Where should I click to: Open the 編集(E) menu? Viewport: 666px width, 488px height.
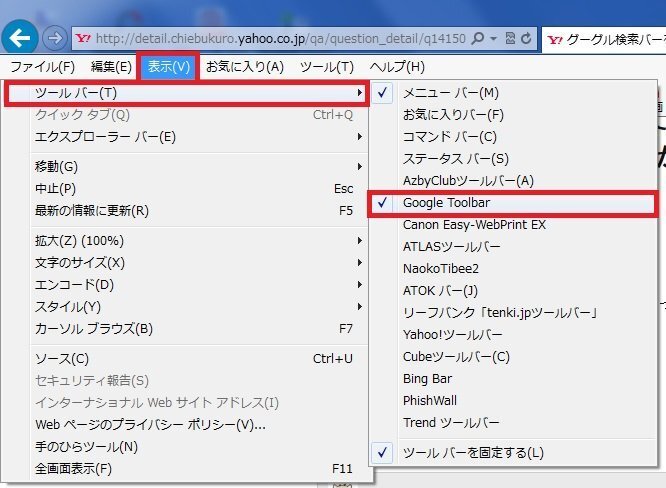tap(111, 67)
